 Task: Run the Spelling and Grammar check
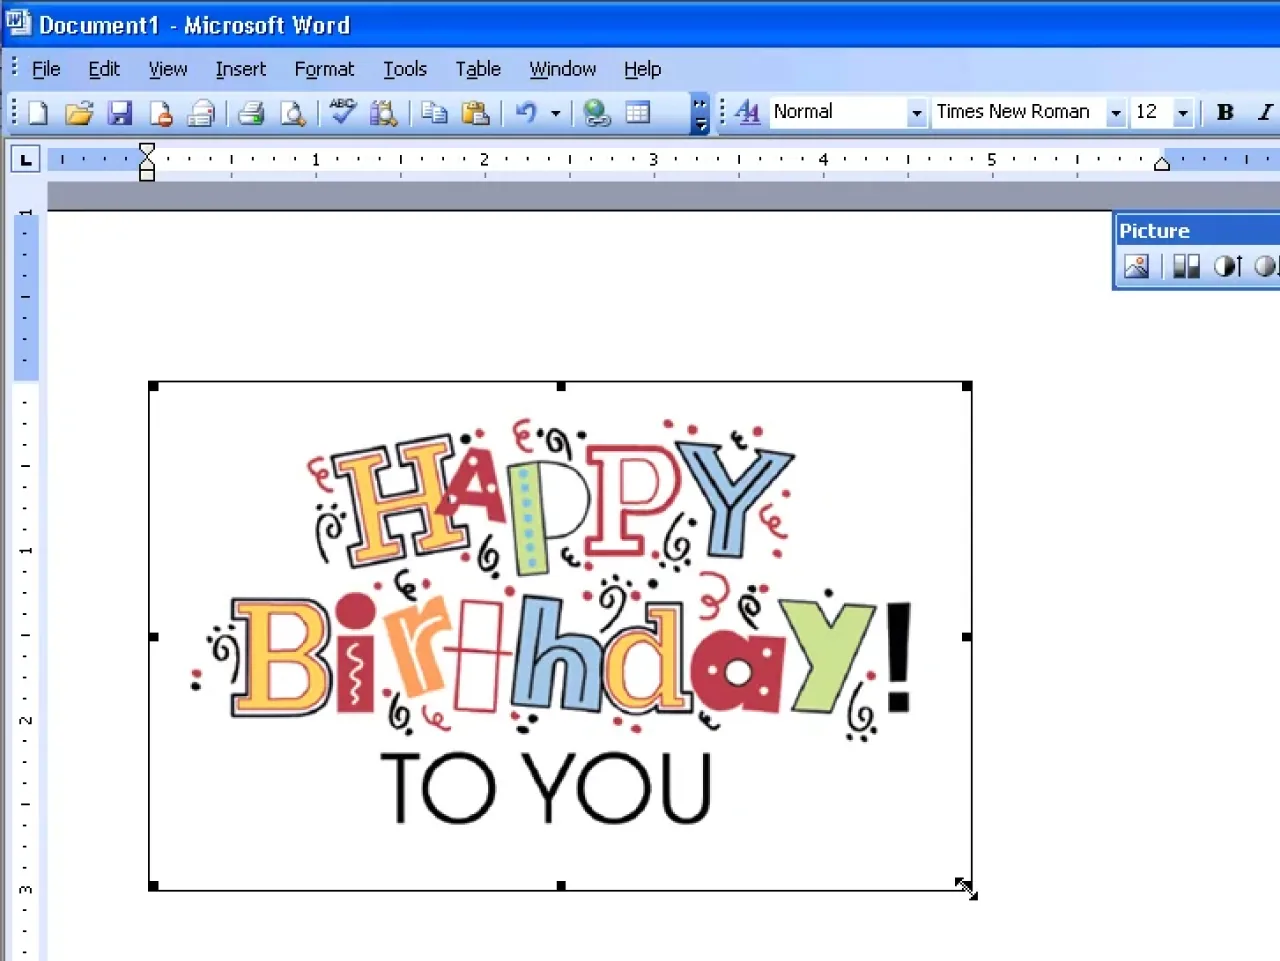click(342, 111)
